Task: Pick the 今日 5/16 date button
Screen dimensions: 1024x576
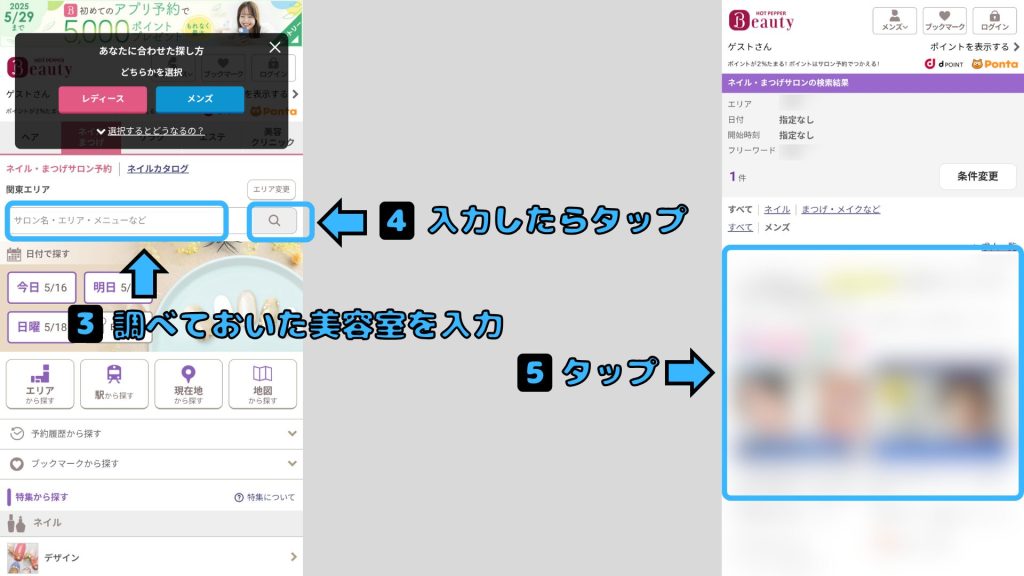Action: point(41,287)
